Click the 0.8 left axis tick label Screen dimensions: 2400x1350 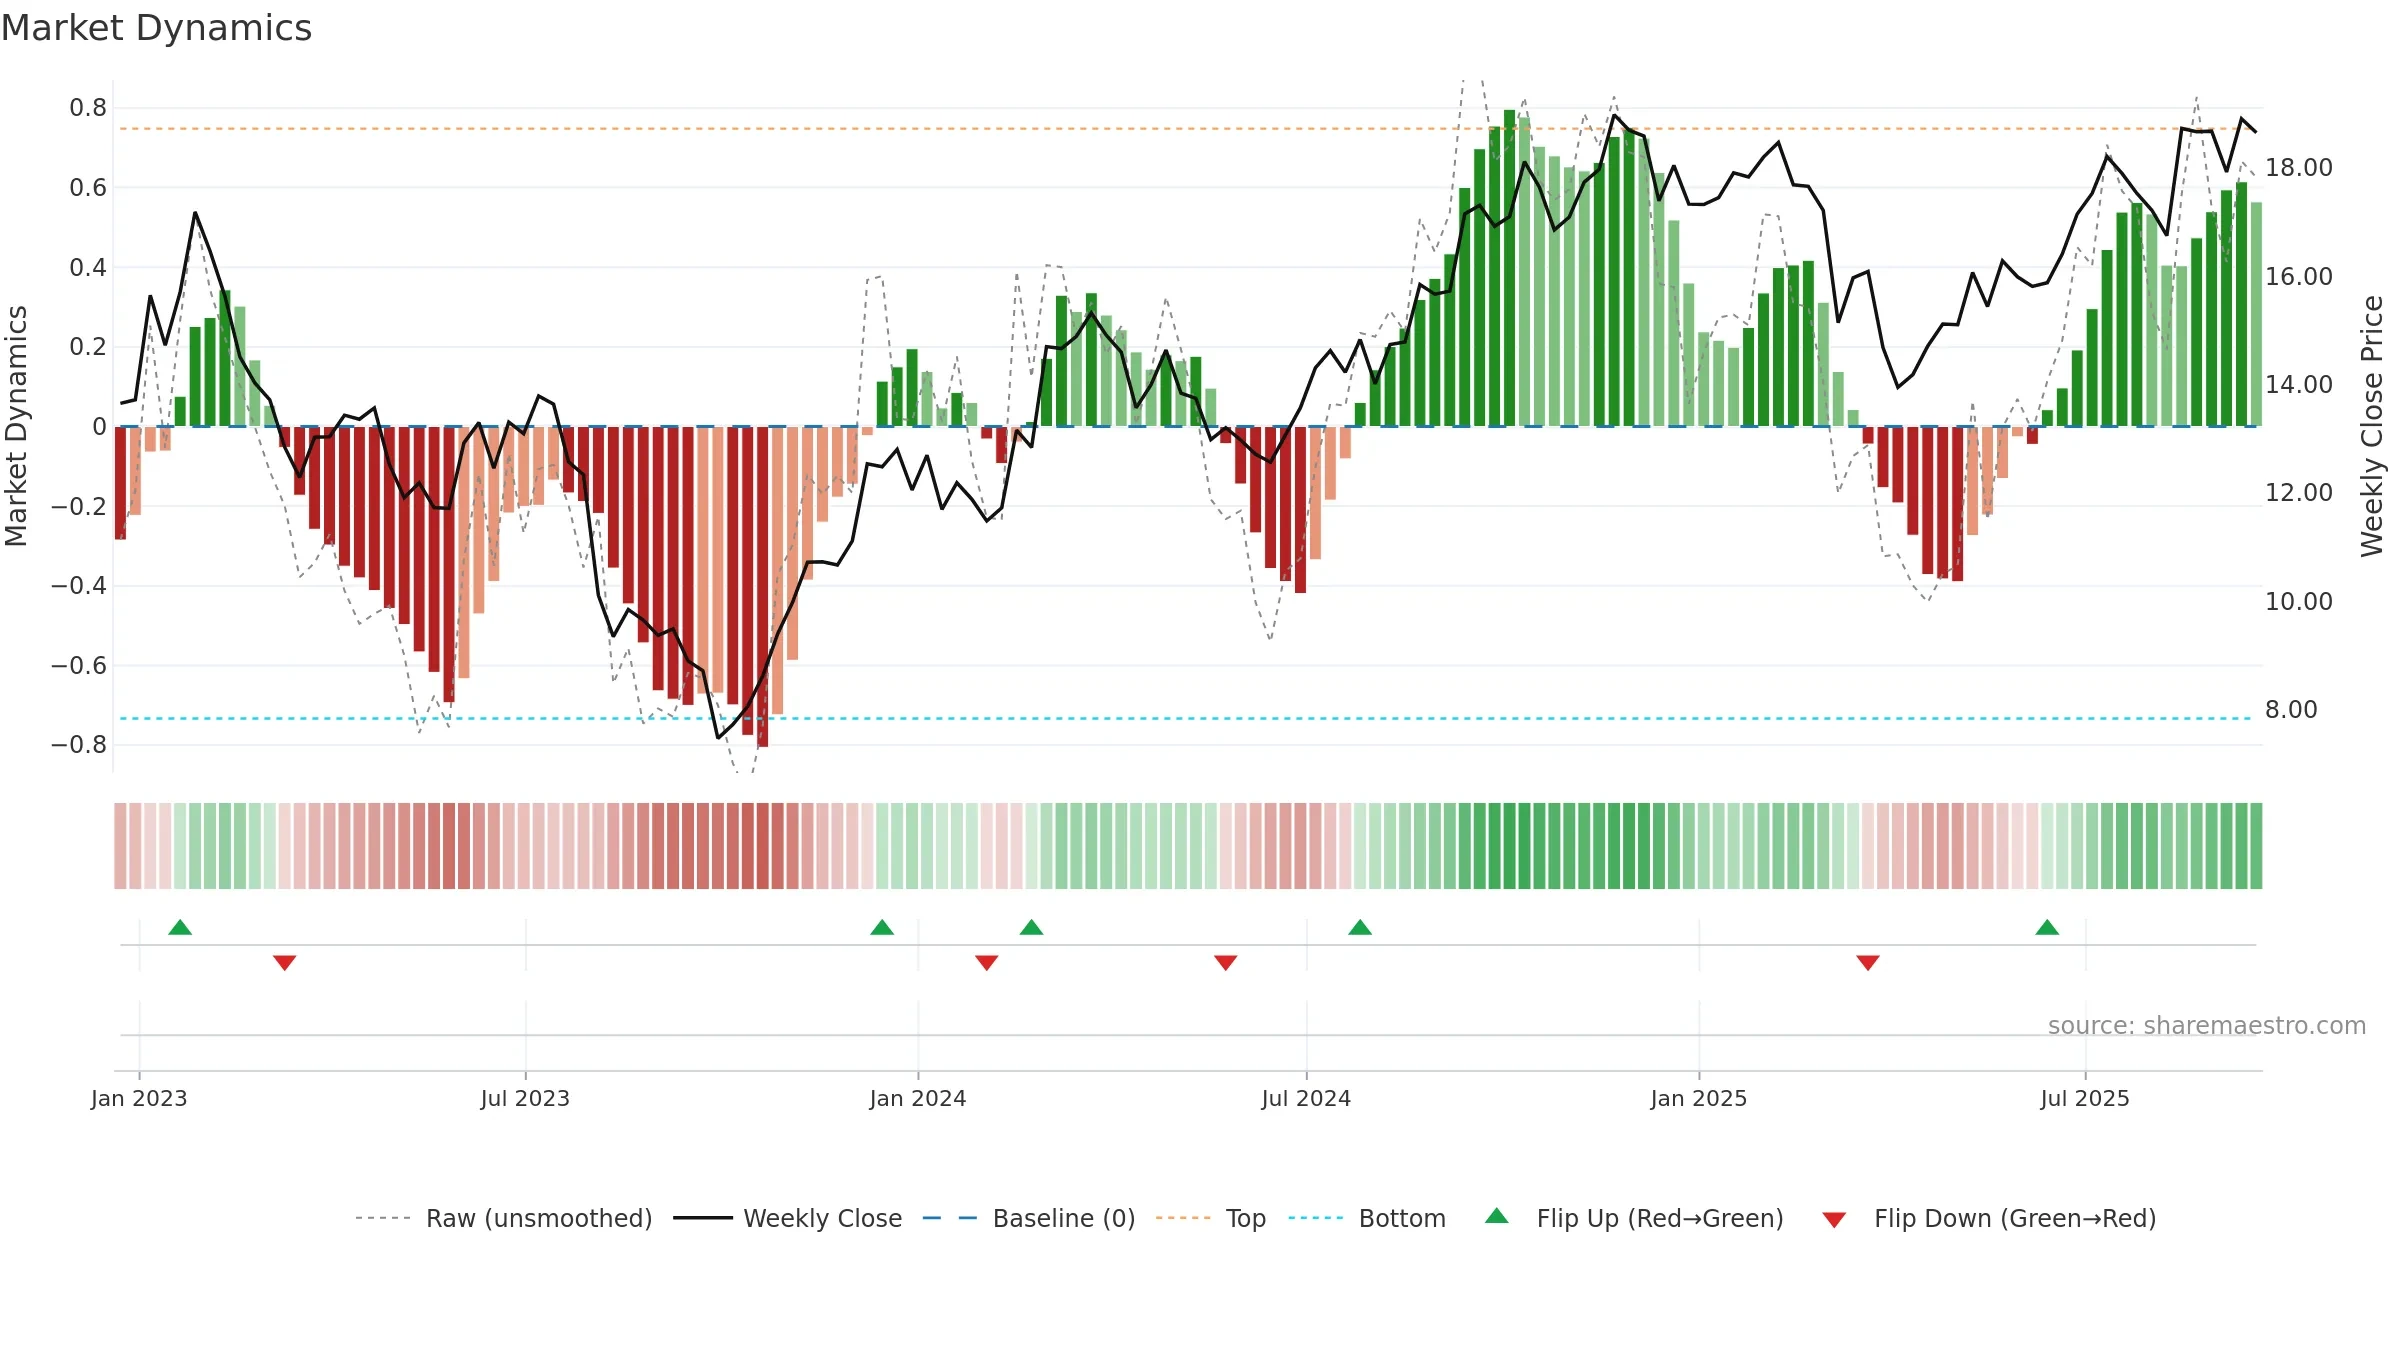[88, 108]
